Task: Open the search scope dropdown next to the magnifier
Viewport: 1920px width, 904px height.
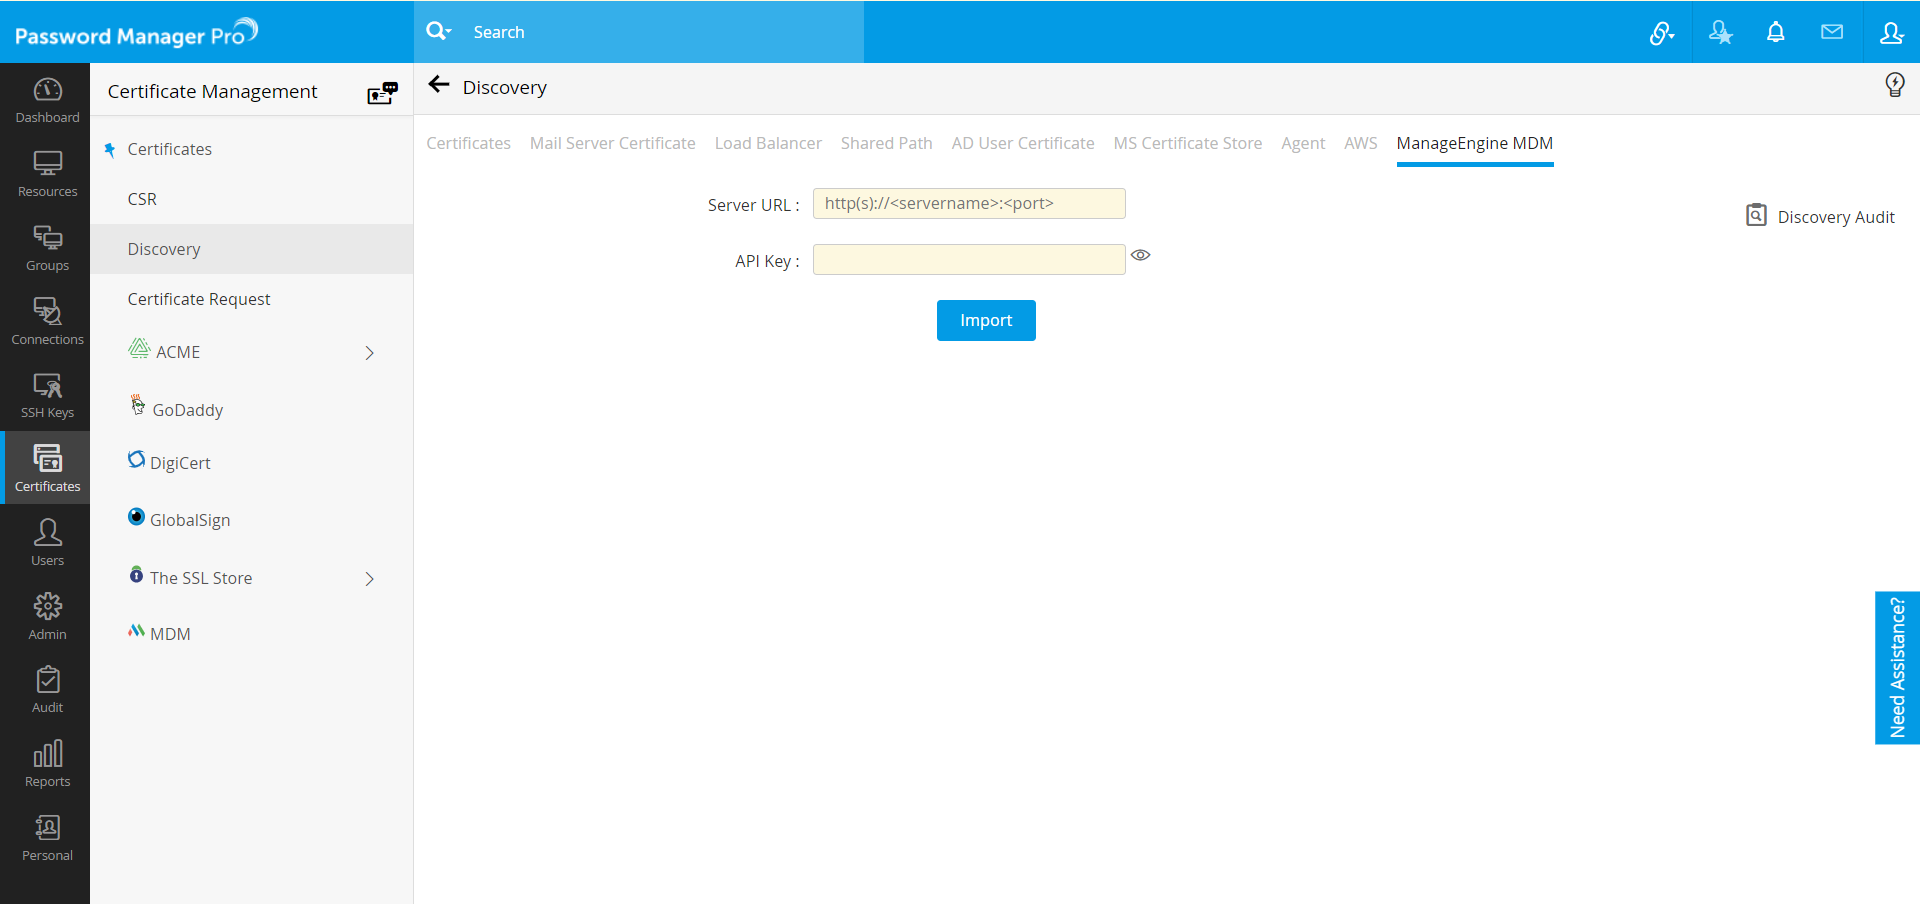Action: click(x=439, y=31)
